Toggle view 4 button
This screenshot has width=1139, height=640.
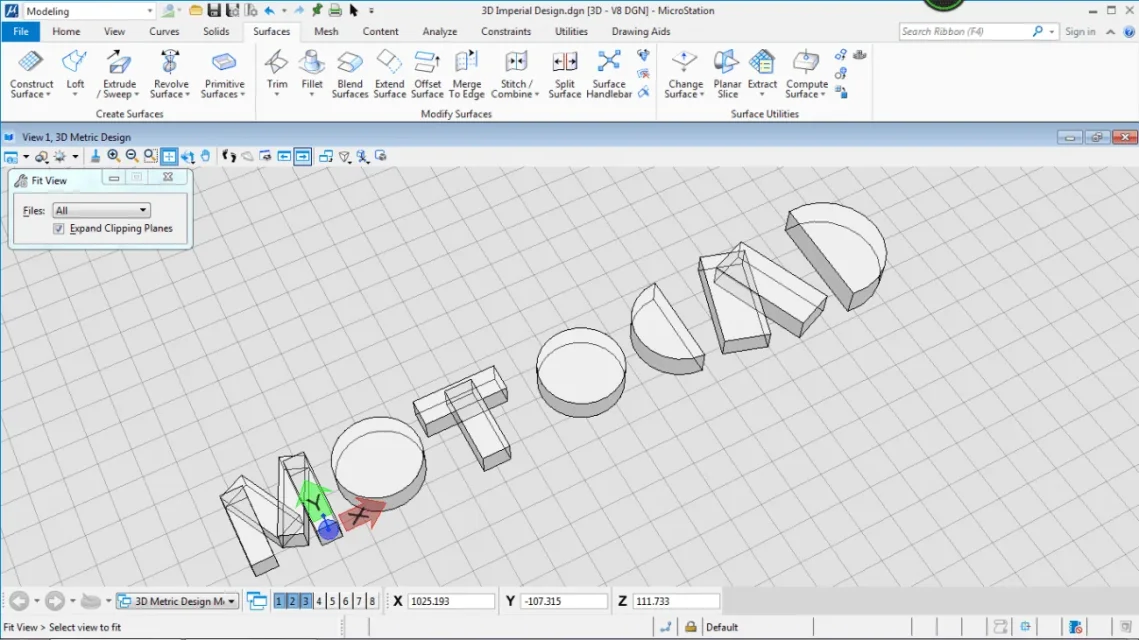tap(318, 601)
